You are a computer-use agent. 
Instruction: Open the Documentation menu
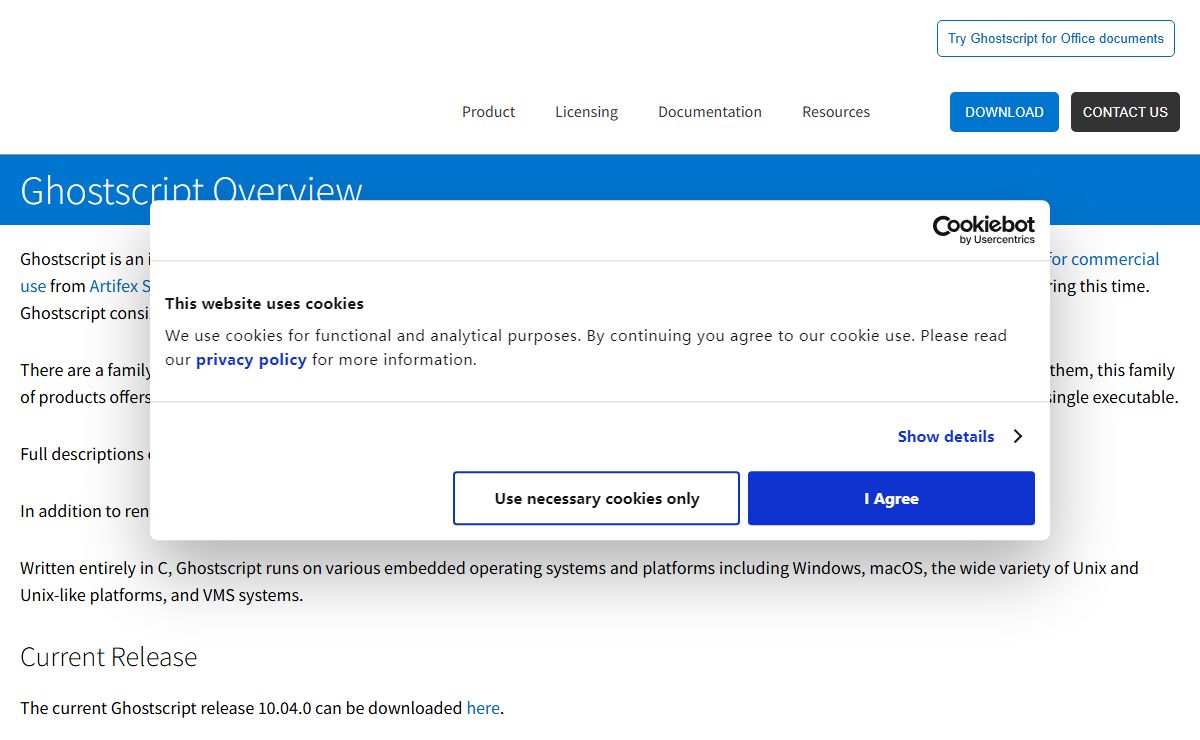click(x=710, y=112)
